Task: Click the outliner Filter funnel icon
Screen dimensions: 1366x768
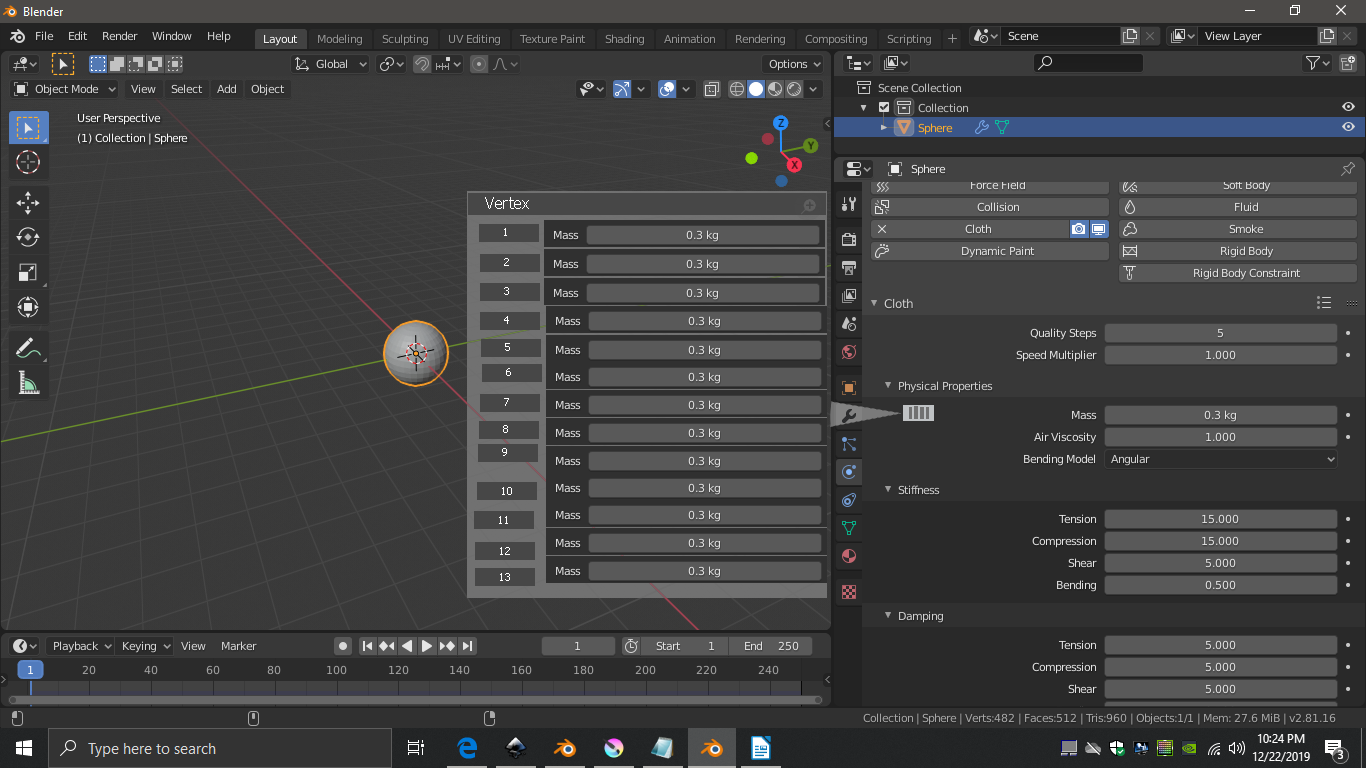Action: pyautogui.click(x=1313, y=63)
